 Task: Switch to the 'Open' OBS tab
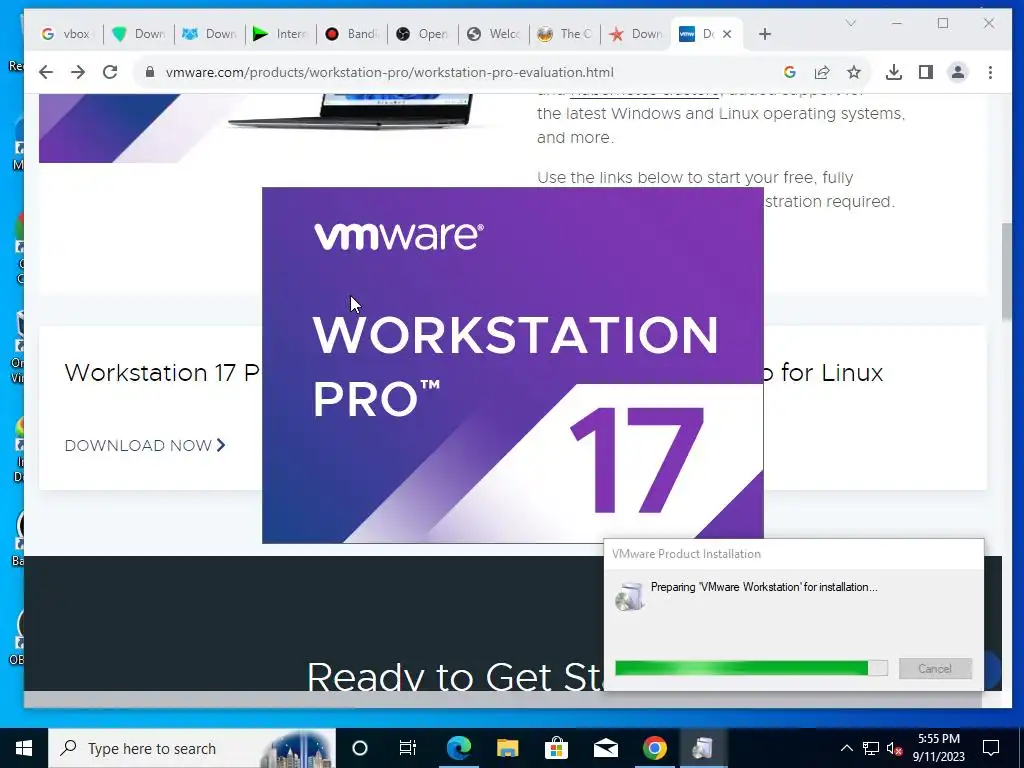click(x=423, y=34)
